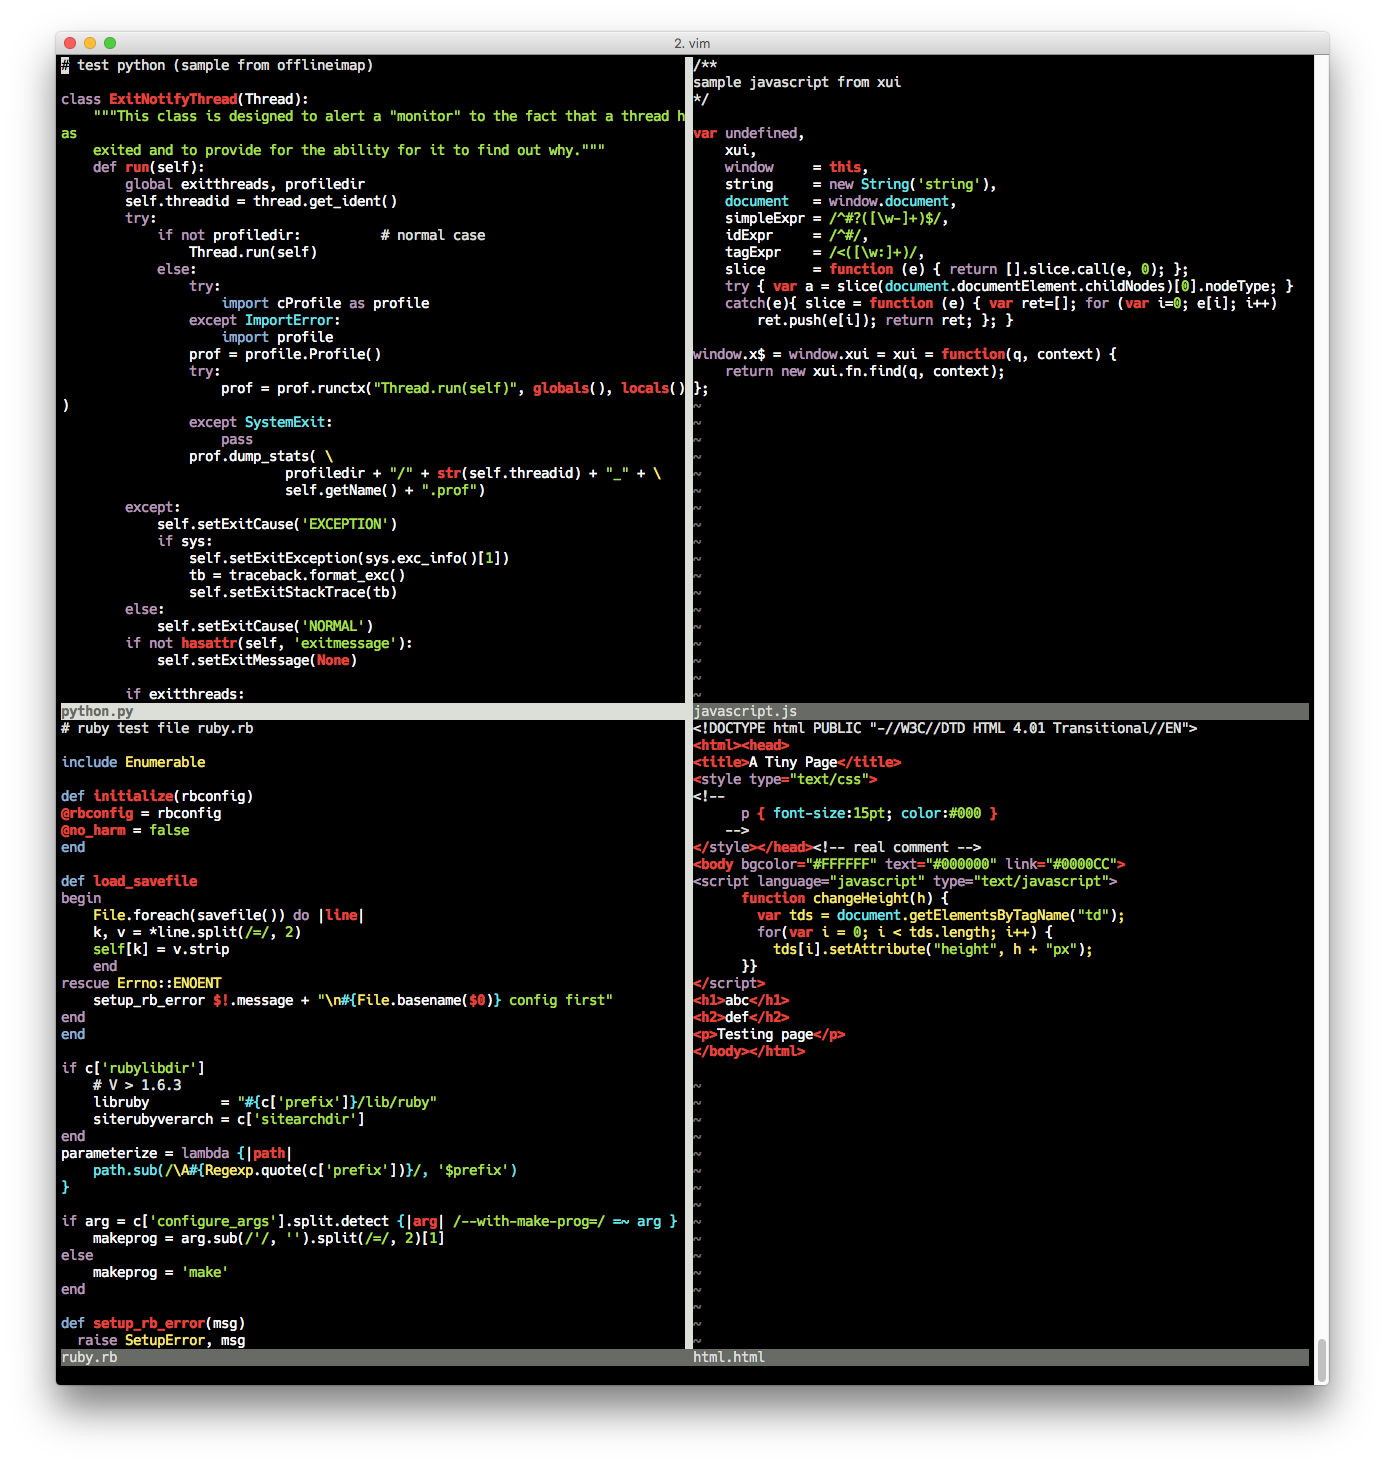Click '<title>A Tiny Page</title>' line
This screenshot has width=1385, height=1465.
point(797,762)
